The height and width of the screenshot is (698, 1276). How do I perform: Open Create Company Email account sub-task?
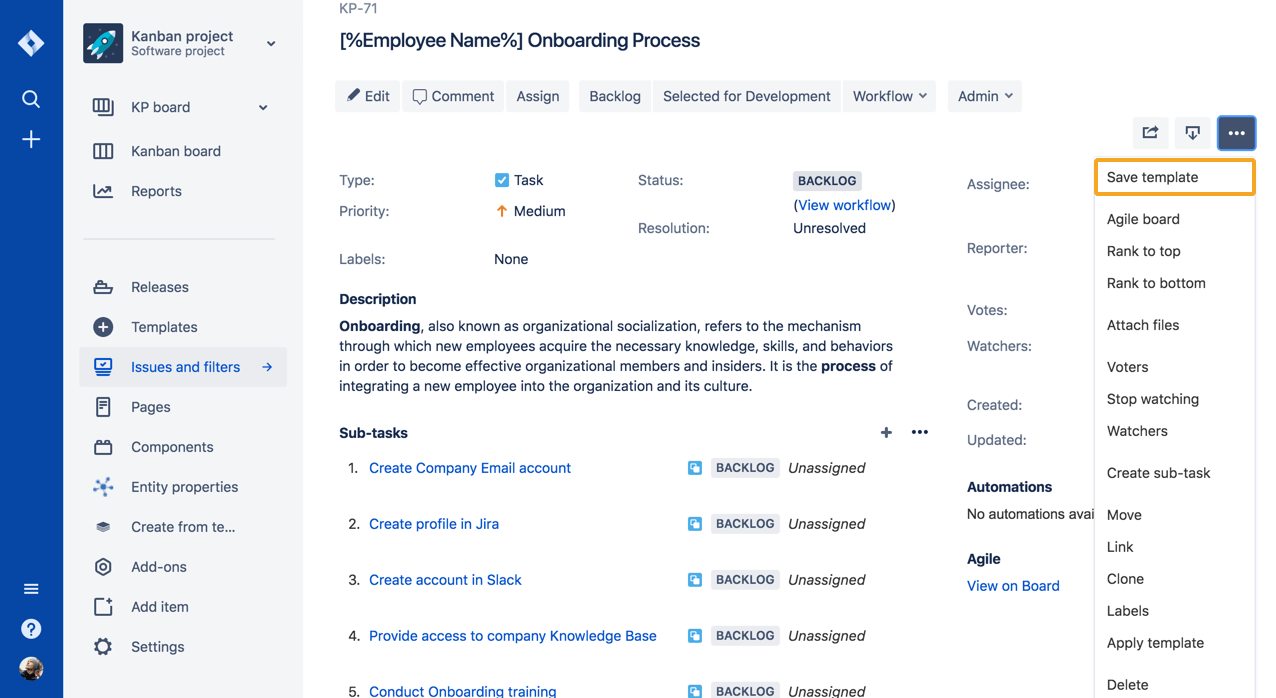click(470, 468)
